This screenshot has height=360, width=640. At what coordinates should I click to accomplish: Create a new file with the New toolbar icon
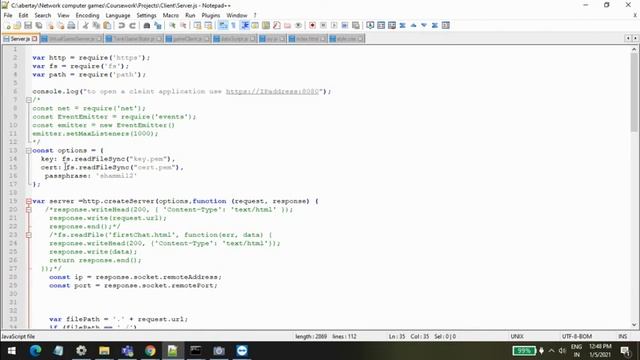[x=8, y=26]
